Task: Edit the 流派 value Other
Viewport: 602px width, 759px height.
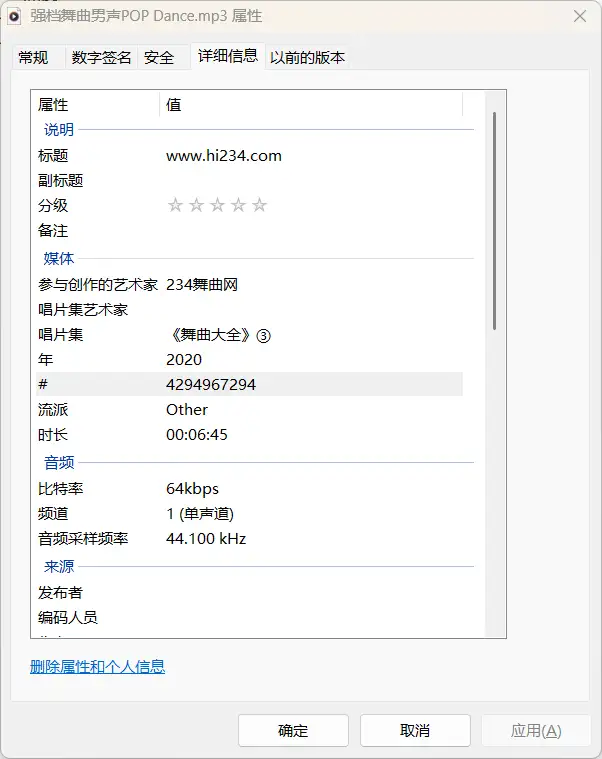Action: click(x=187, y=410)
